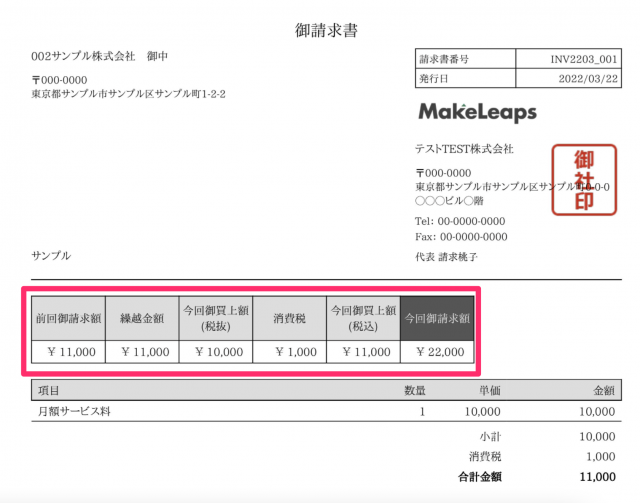
Task: Click the 項目 column header
Action: pos(48,390)
